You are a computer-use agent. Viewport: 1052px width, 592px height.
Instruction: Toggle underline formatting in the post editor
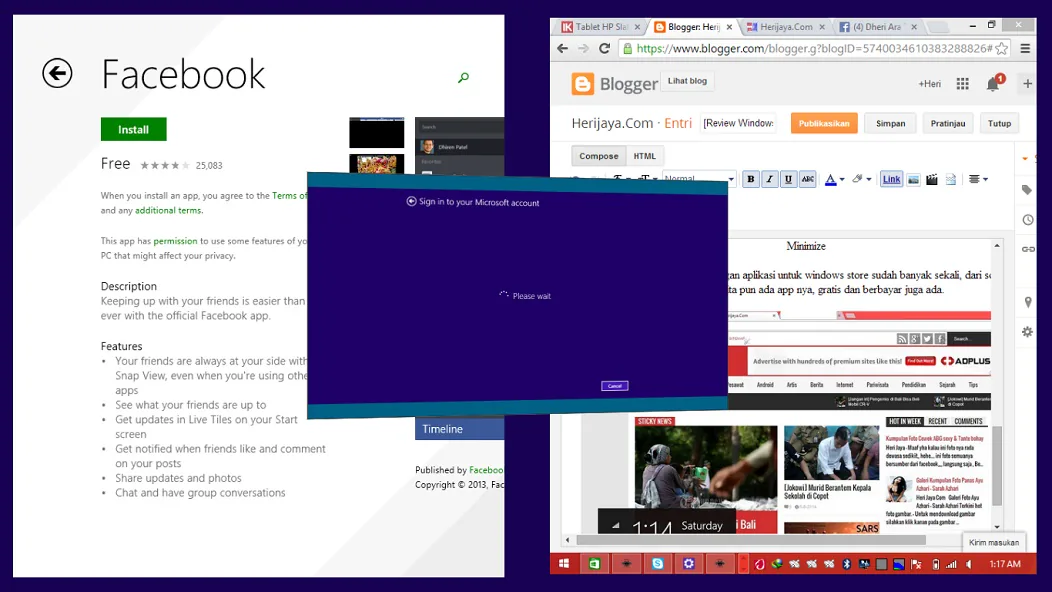coord(788,179)
